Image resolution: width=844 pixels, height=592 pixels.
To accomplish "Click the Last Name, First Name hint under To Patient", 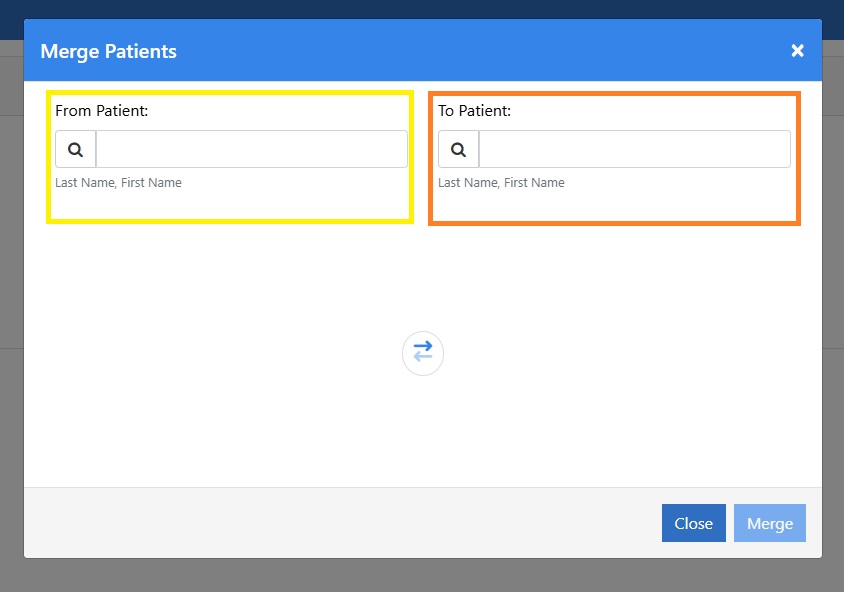I will point(501,183).
